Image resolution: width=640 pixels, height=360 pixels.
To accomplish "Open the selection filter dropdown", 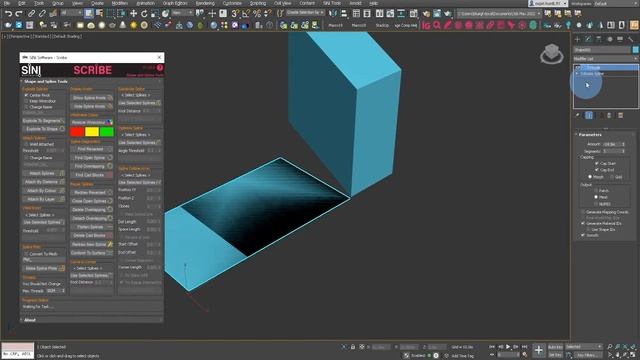I will pos(71,13).
